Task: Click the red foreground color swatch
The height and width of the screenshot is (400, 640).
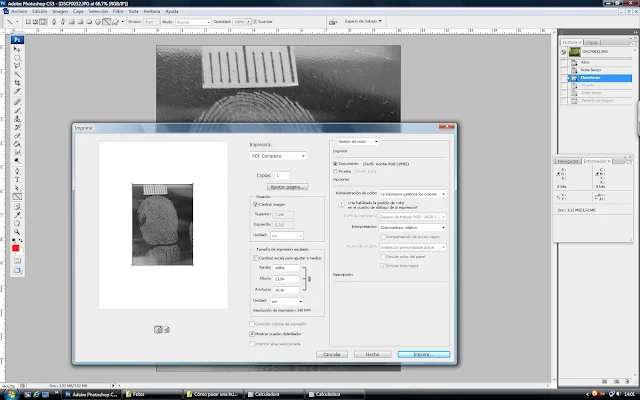Action: 16,248
